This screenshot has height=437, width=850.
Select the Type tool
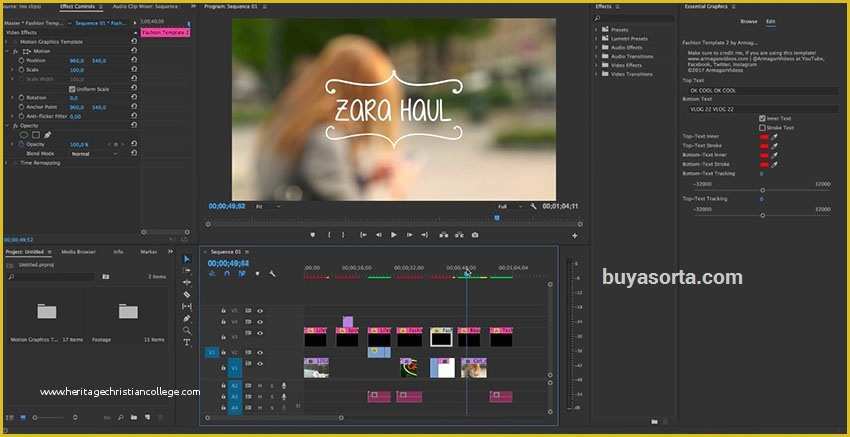tap(187, 342)
